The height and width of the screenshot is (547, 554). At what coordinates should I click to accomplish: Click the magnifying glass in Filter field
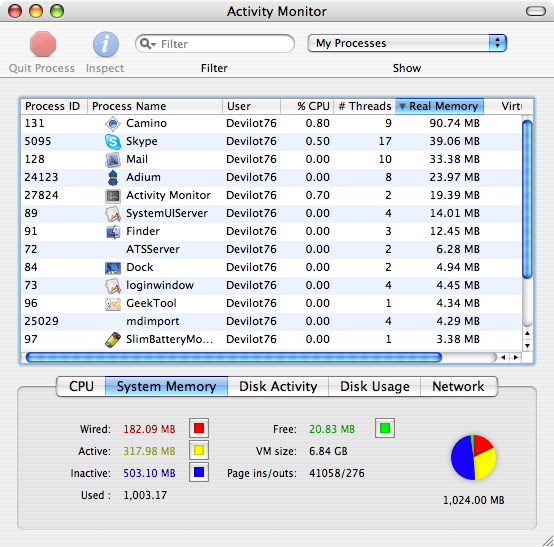(x=146, y=43)
